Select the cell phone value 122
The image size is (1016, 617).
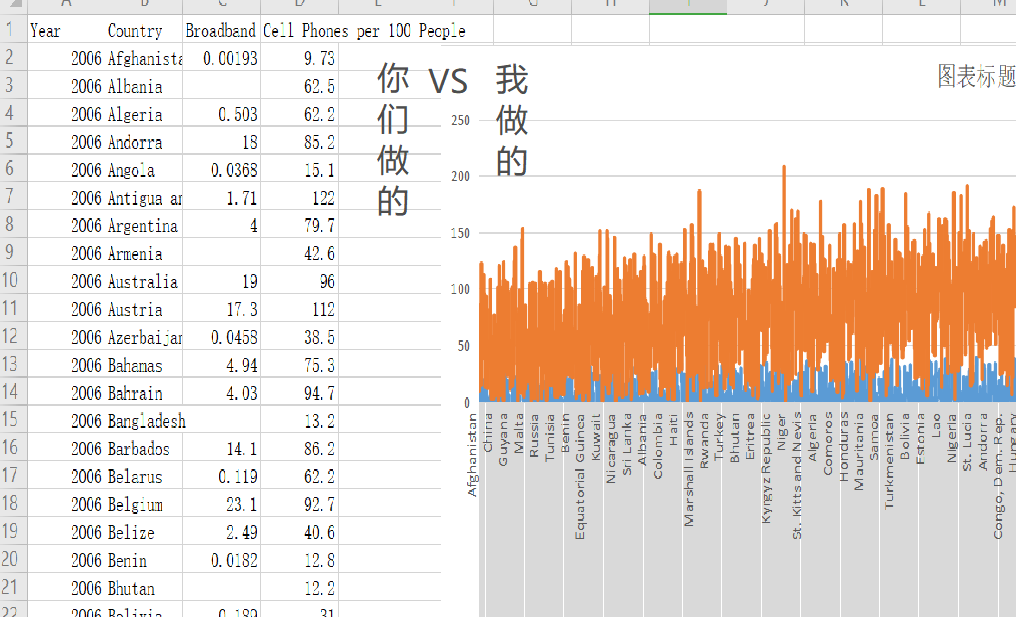pos(299,198)
